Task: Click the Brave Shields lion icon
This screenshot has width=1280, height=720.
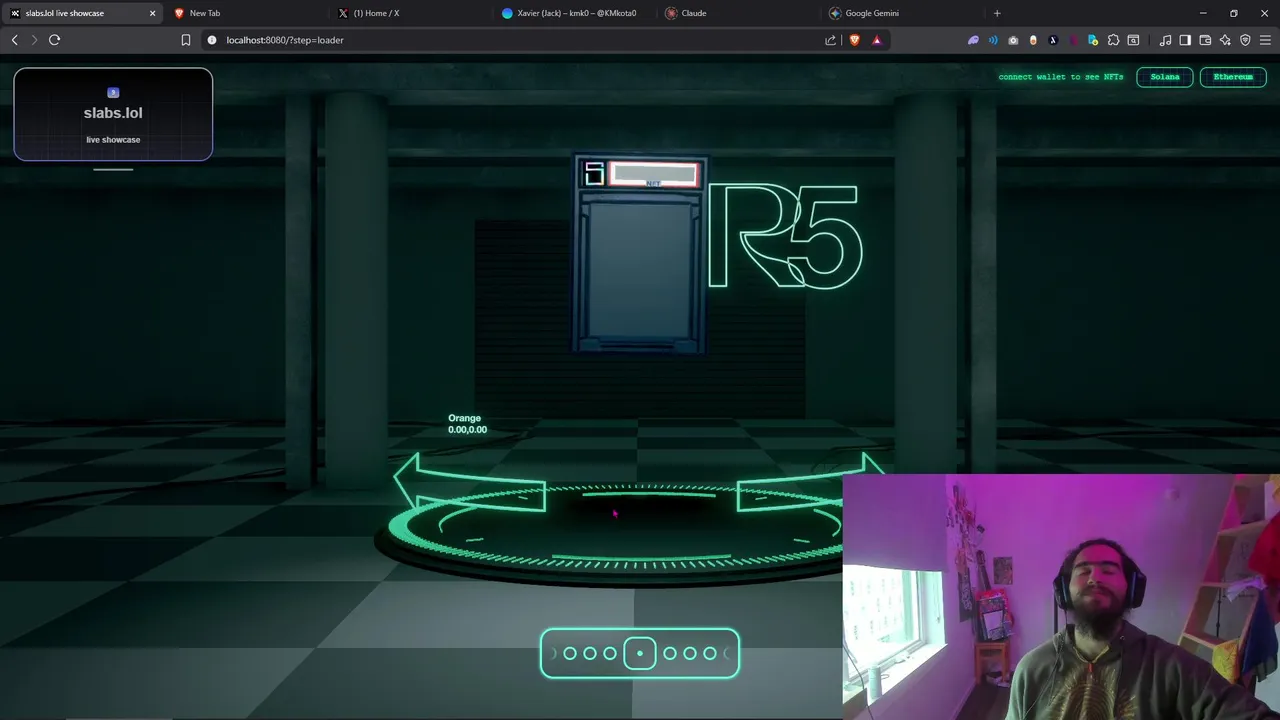Action: tap(854, 40)
